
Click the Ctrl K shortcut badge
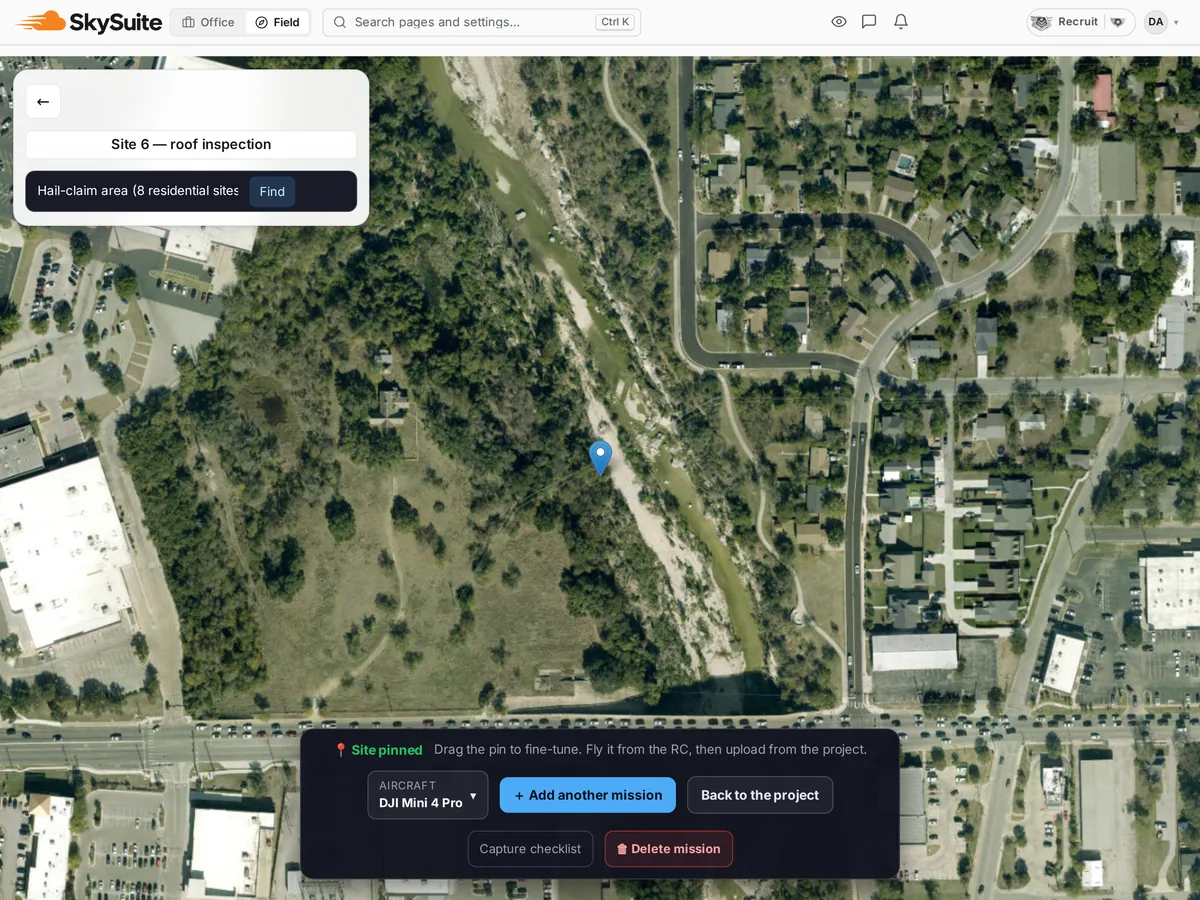[x=616, y=22]
